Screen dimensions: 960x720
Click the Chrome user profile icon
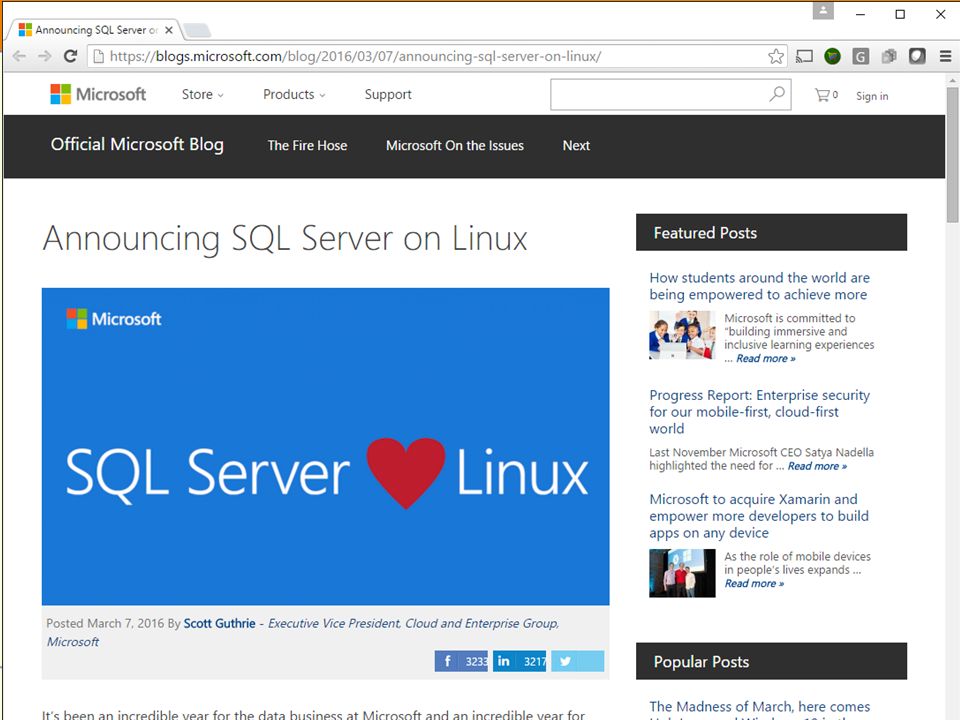(823, 10)
